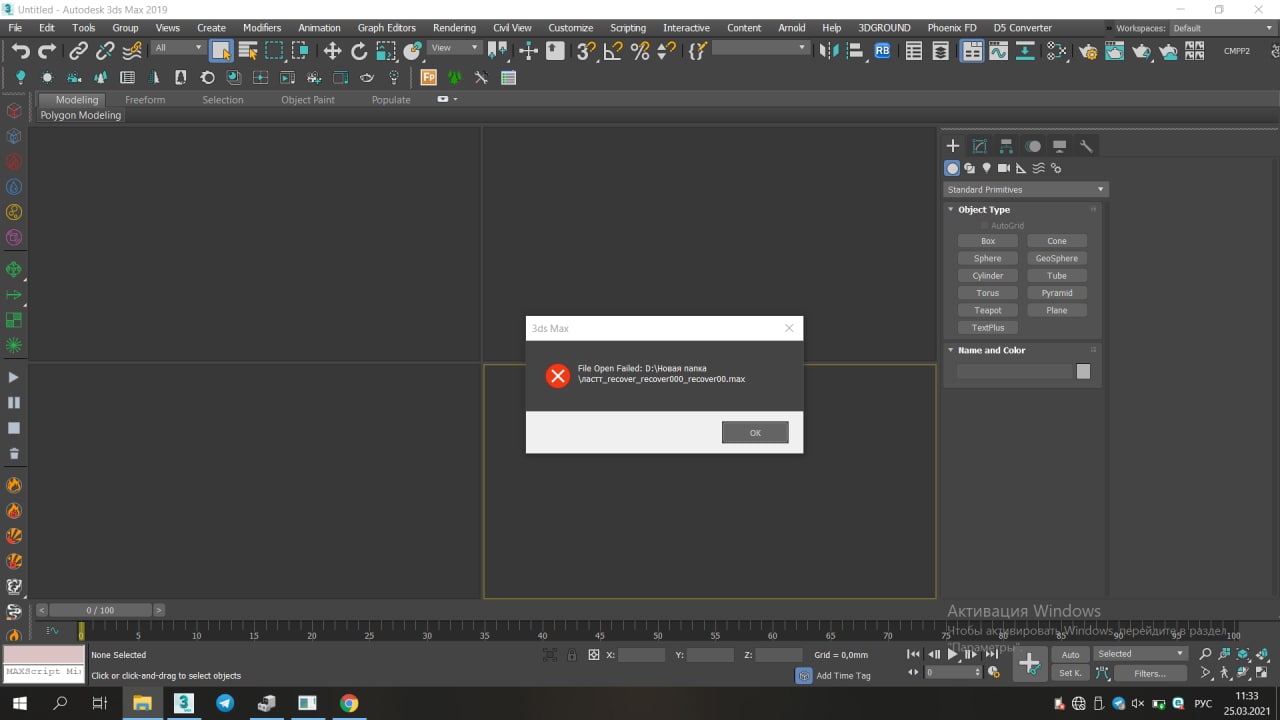This screenshot has width=1280, height=720.
Task: Click OK in the File Open Failed dialog
Action: [x=755, y=432]
